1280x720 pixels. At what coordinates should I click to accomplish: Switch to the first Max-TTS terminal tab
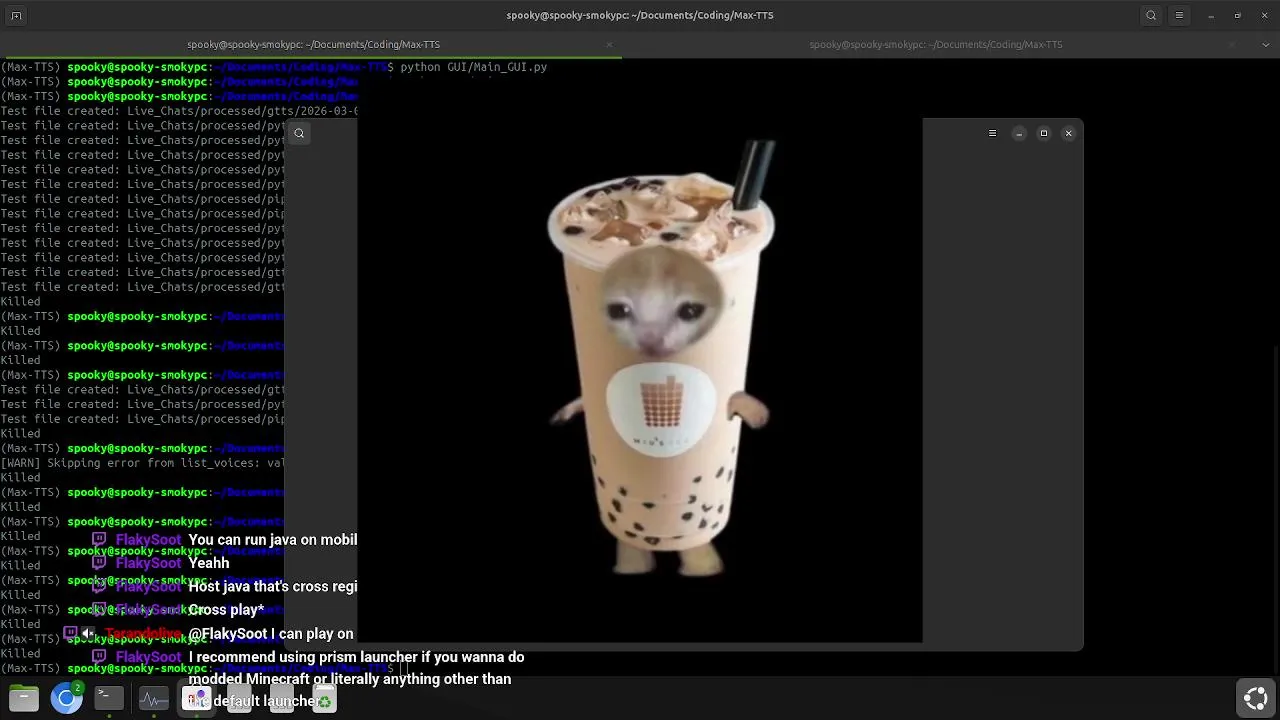[313, 44]
